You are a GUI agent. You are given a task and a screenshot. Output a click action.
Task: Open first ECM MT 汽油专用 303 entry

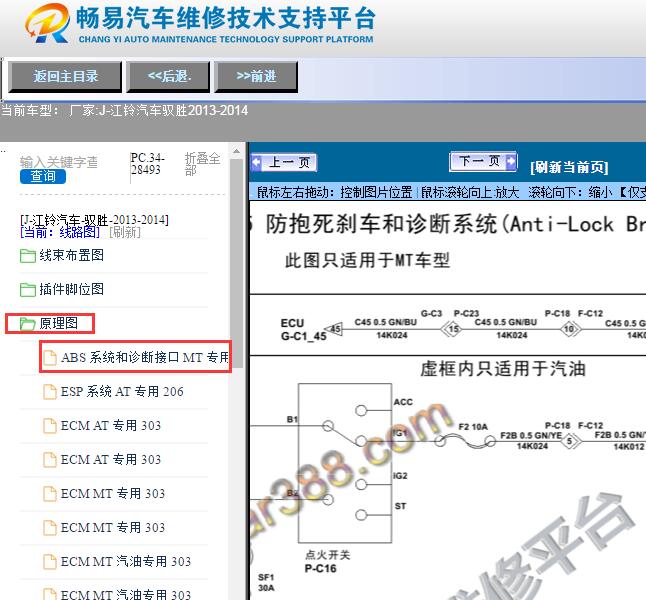click(126, 561)
